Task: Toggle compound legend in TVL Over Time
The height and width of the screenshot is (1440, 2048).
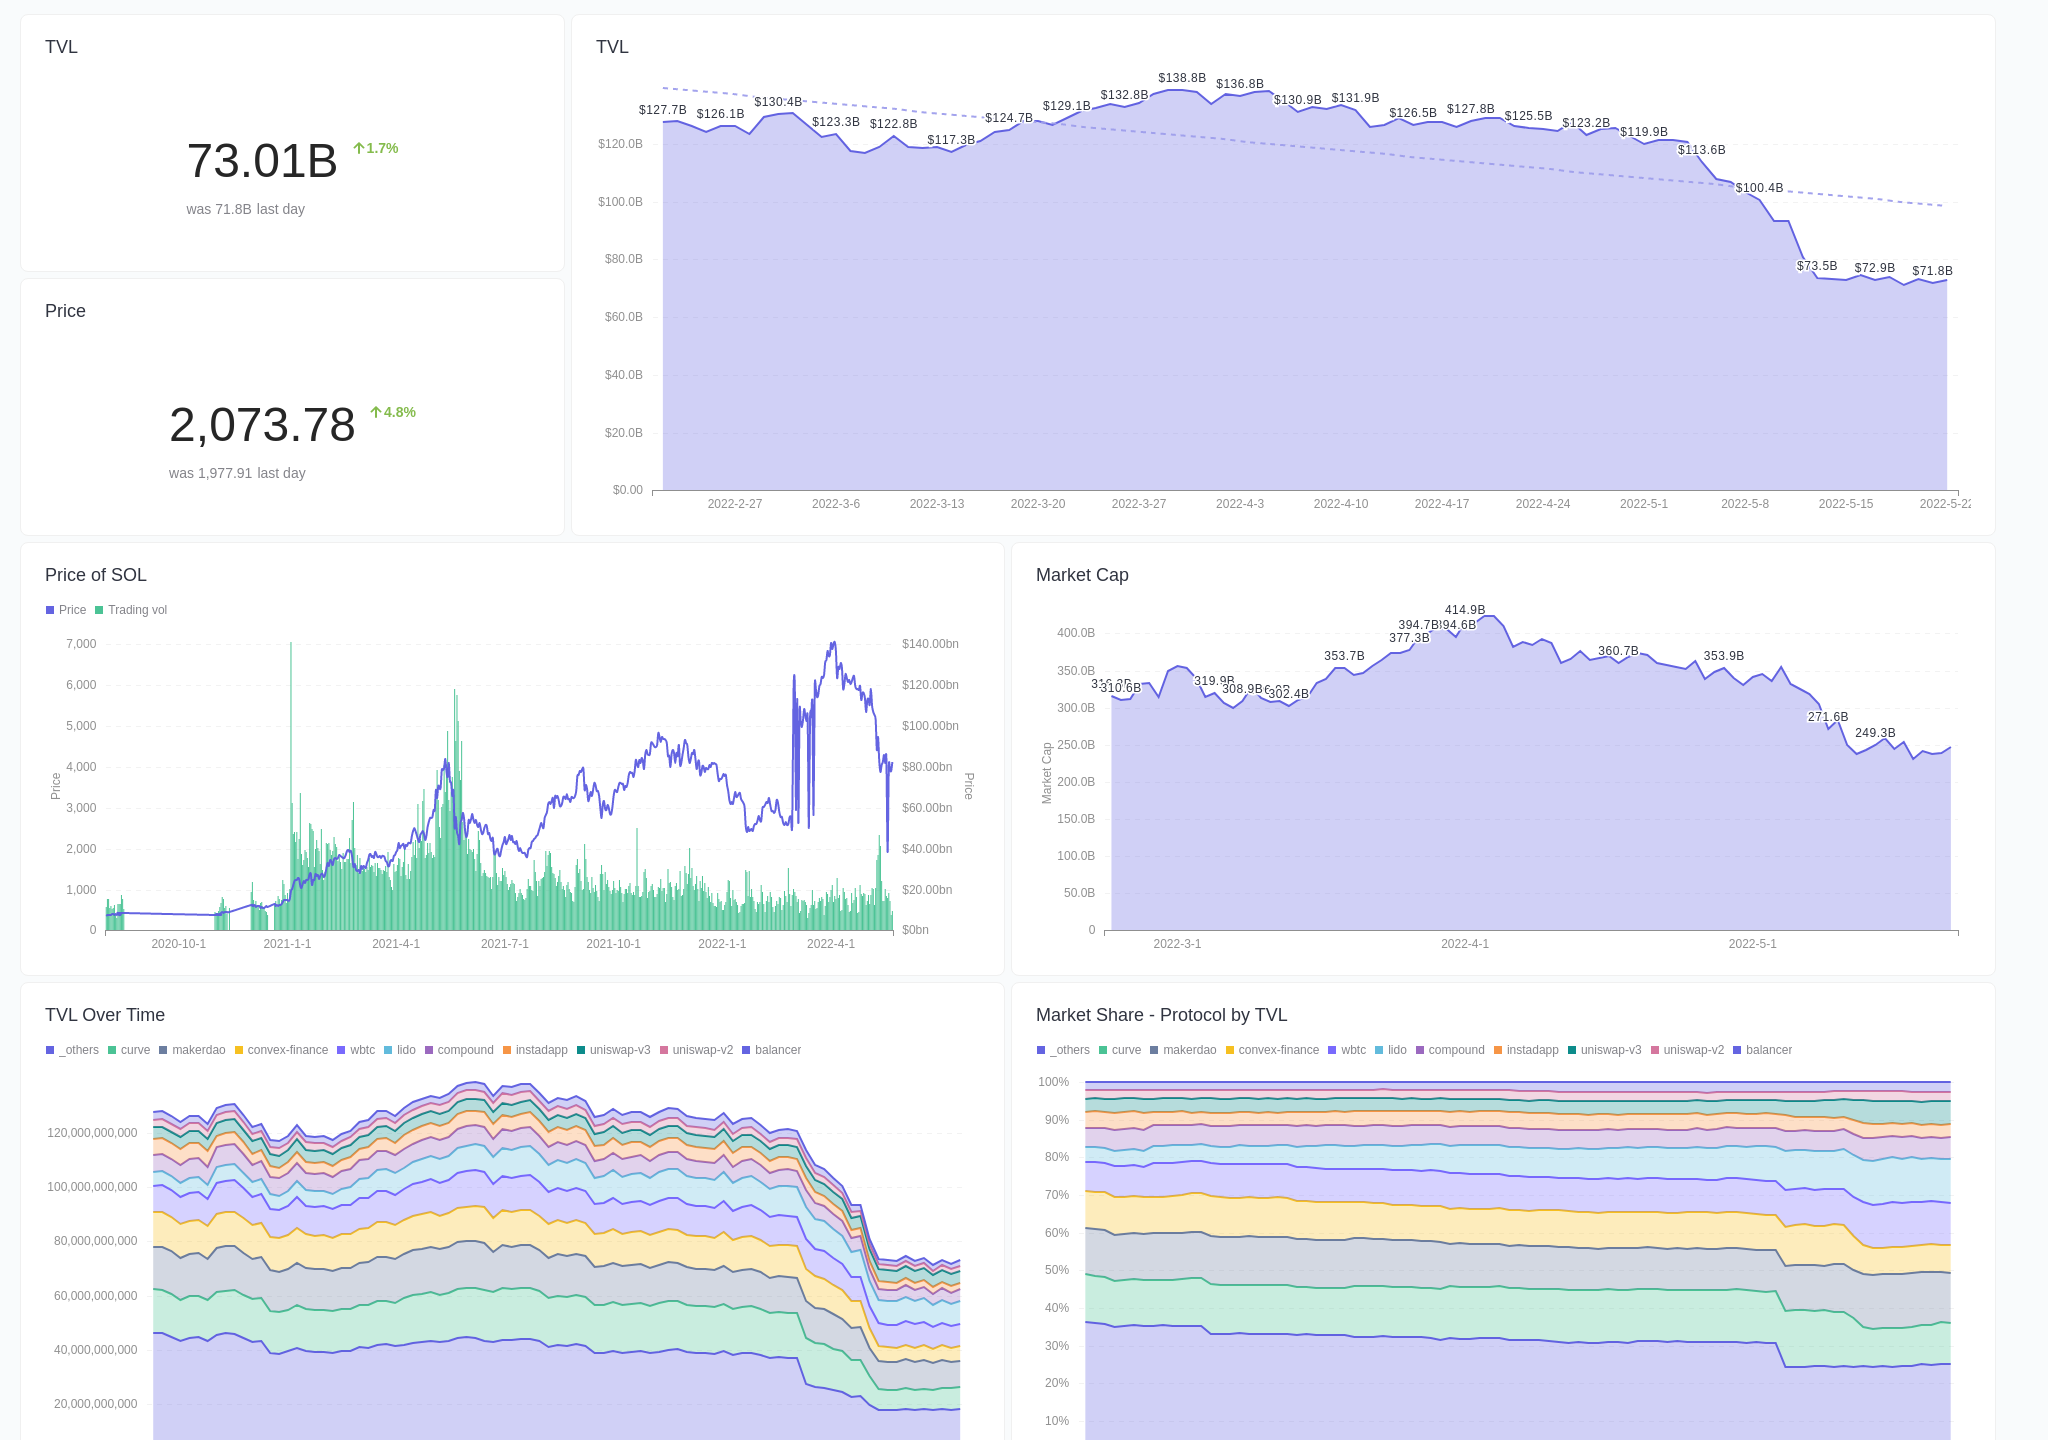Action: (459, 1050)
